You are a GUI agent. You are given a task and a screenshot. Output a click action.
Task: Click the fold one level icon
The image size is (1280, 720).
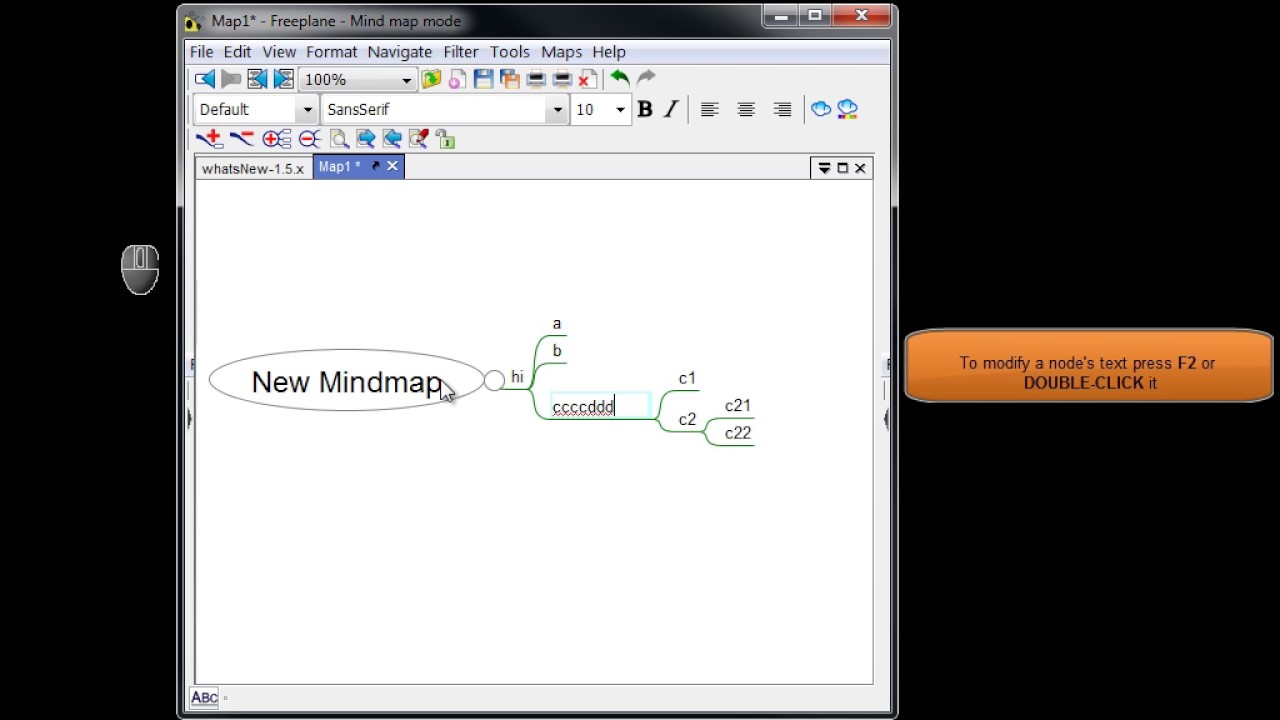tap(309, 139)
